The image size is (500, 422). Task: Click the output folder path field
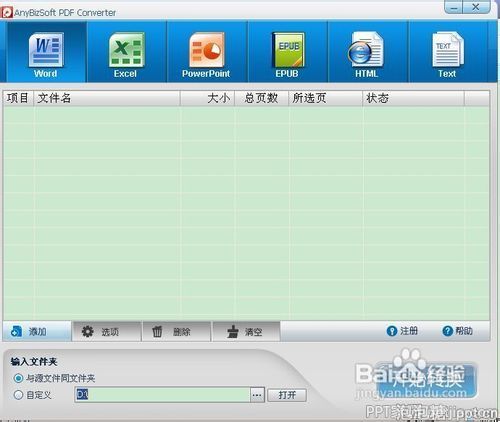click(x=162, y=395)
